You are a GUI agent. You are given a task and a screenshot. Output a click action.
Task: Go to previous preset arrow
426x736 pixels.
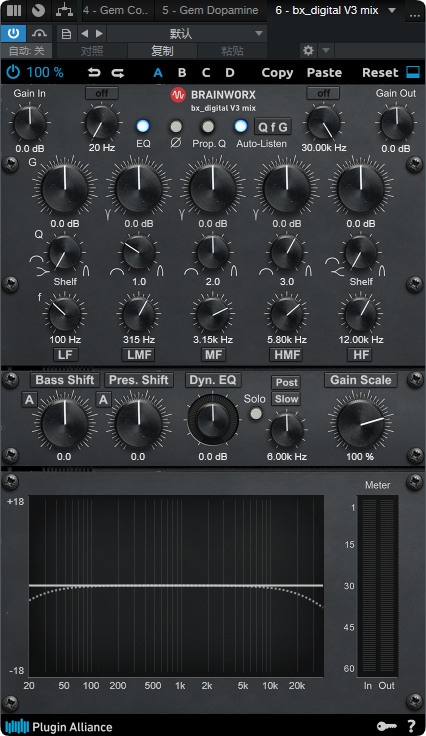pyautogui.click(x=84, y=34)
